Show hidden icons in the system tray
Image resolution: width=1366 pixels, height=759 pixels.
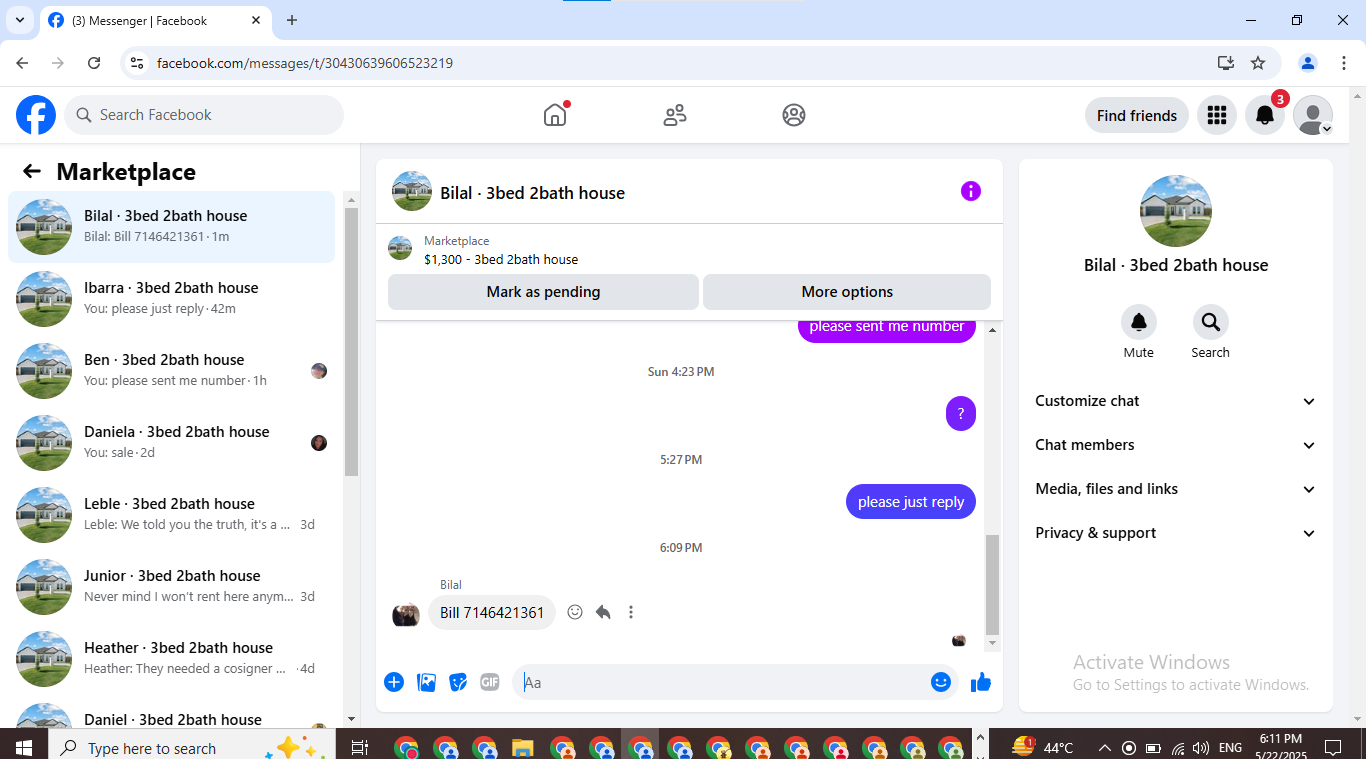pos(1105,748)
